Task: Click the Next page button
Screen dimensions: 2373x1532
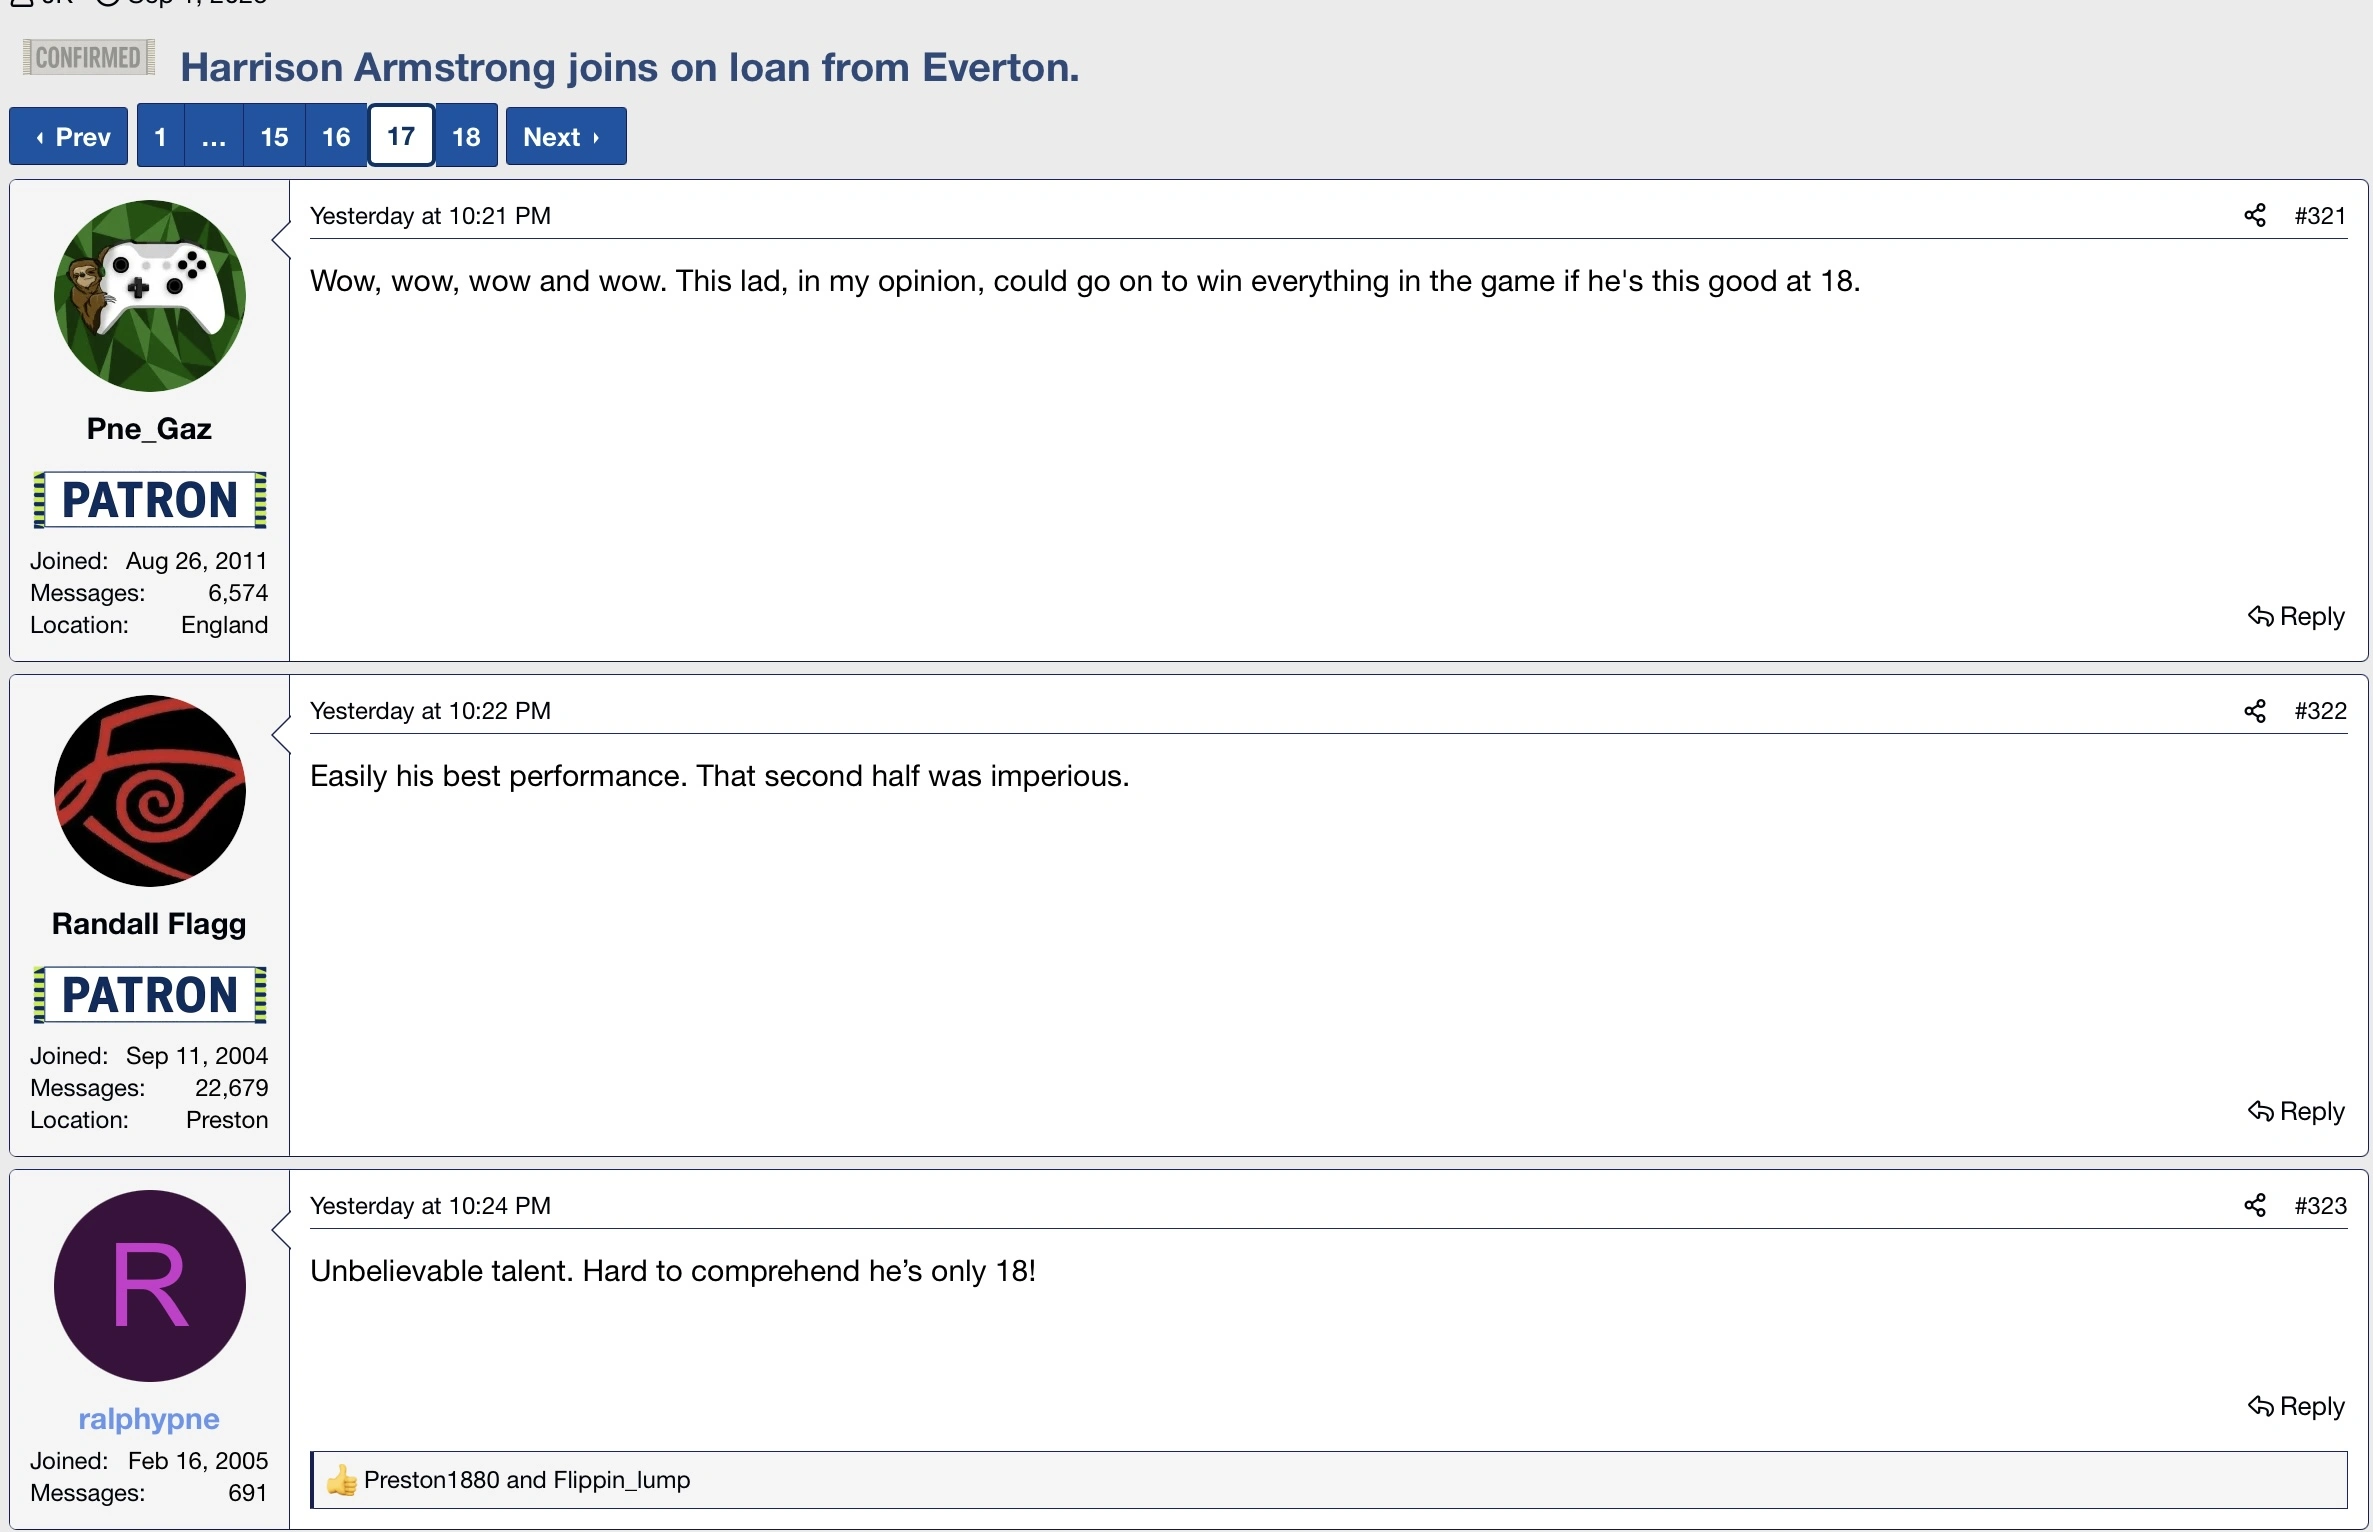Action: [x=565, y=136]
